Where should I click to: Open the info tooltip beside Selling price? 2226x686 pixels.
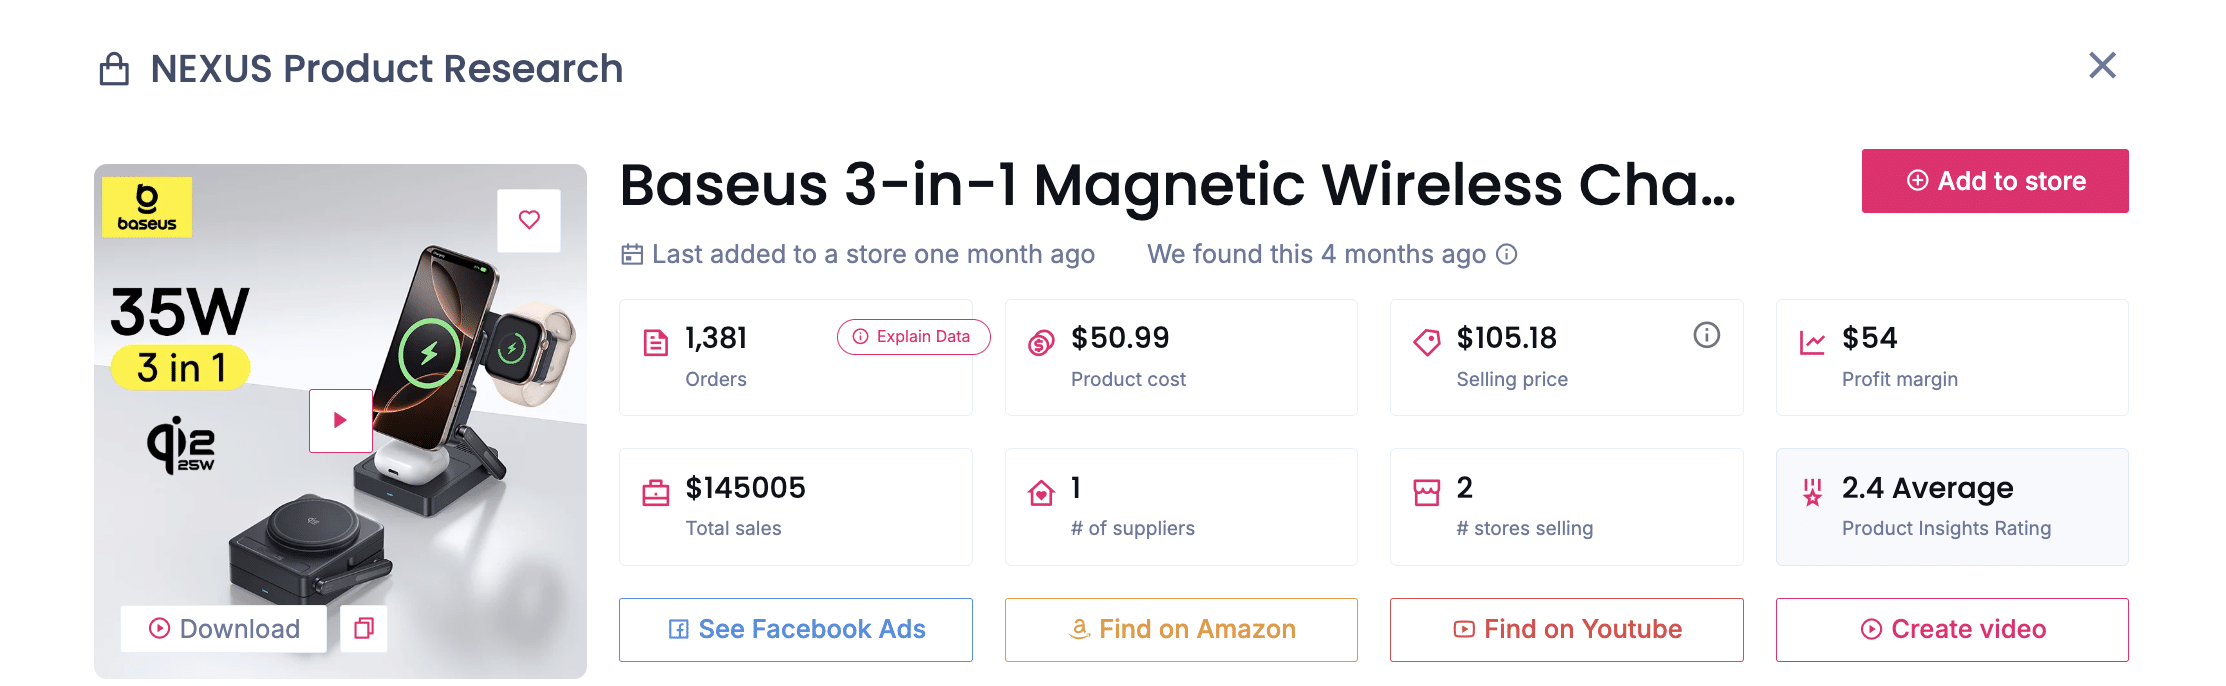click(x=1707, y=336)
